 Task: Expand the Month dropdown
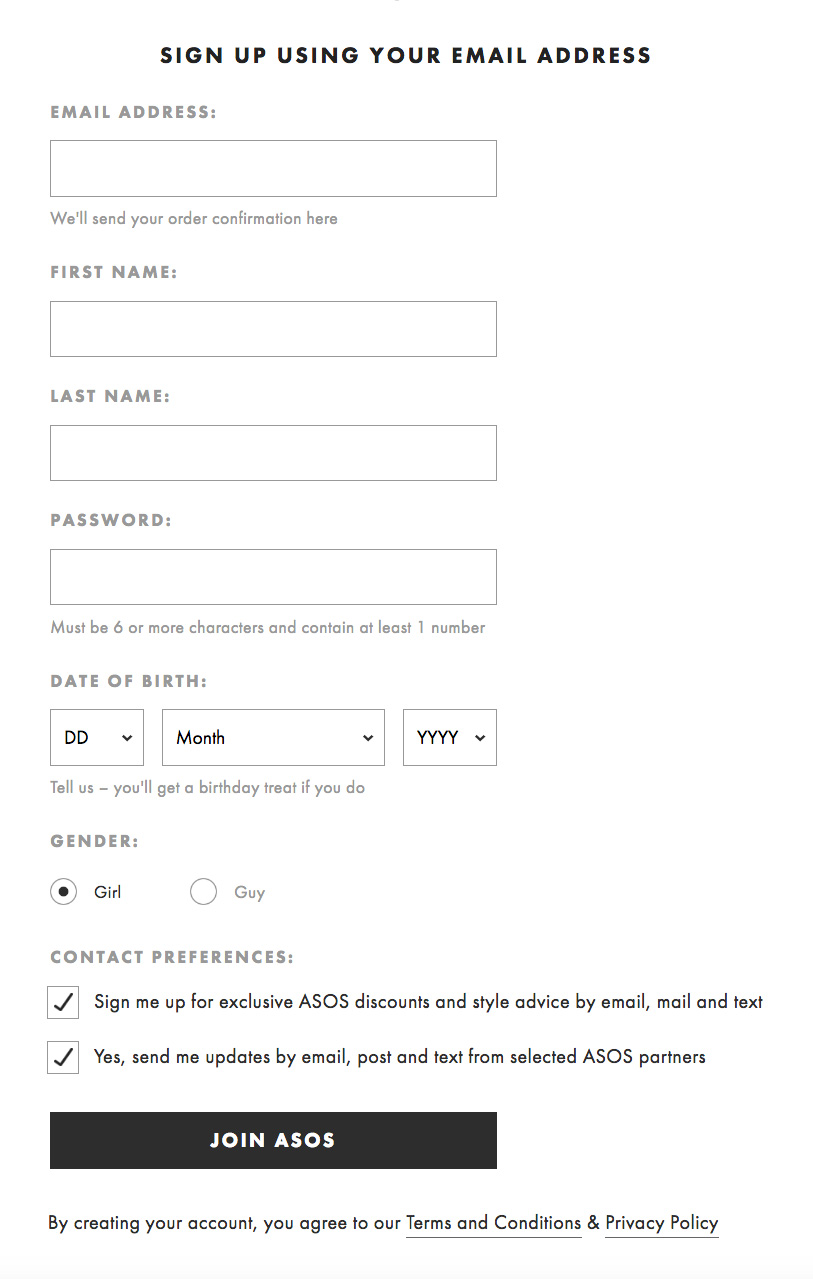(273, 738)
